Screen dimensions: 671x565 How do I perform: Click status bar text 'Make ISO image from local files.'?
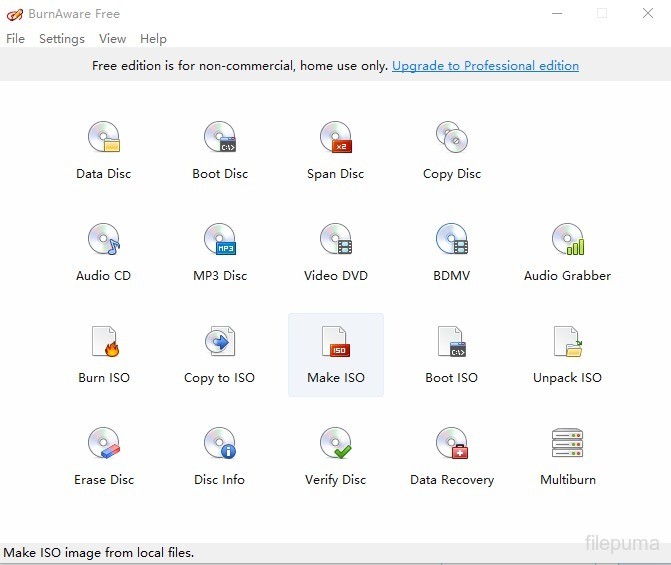(98, 553)
